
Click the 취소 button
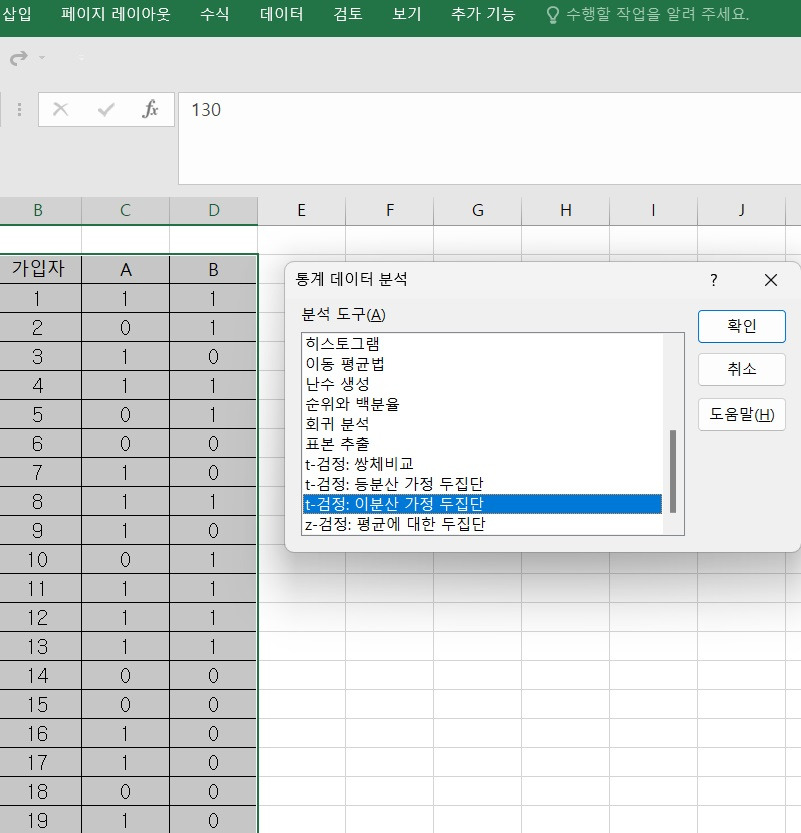pyautogui.click(x=741, y=370)
